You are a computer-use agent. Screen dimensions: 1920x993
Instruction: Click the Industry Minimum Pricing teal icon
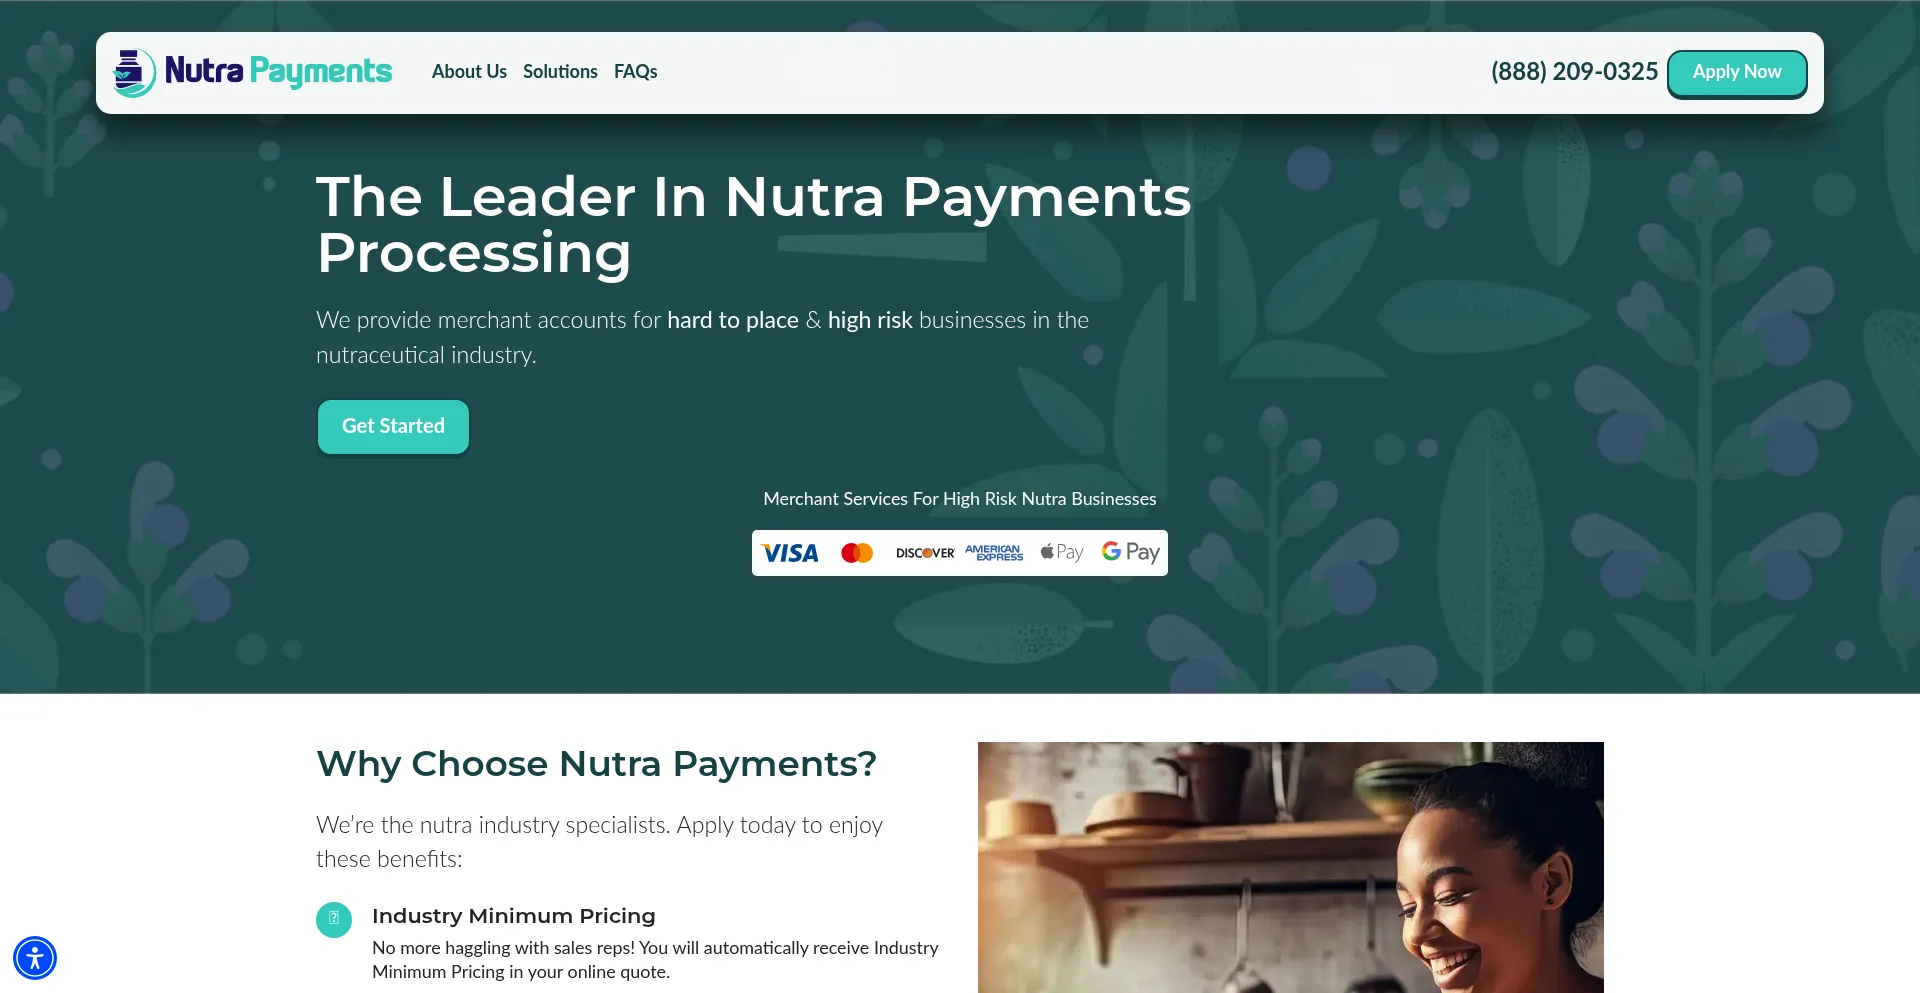(x=334, y=919)
